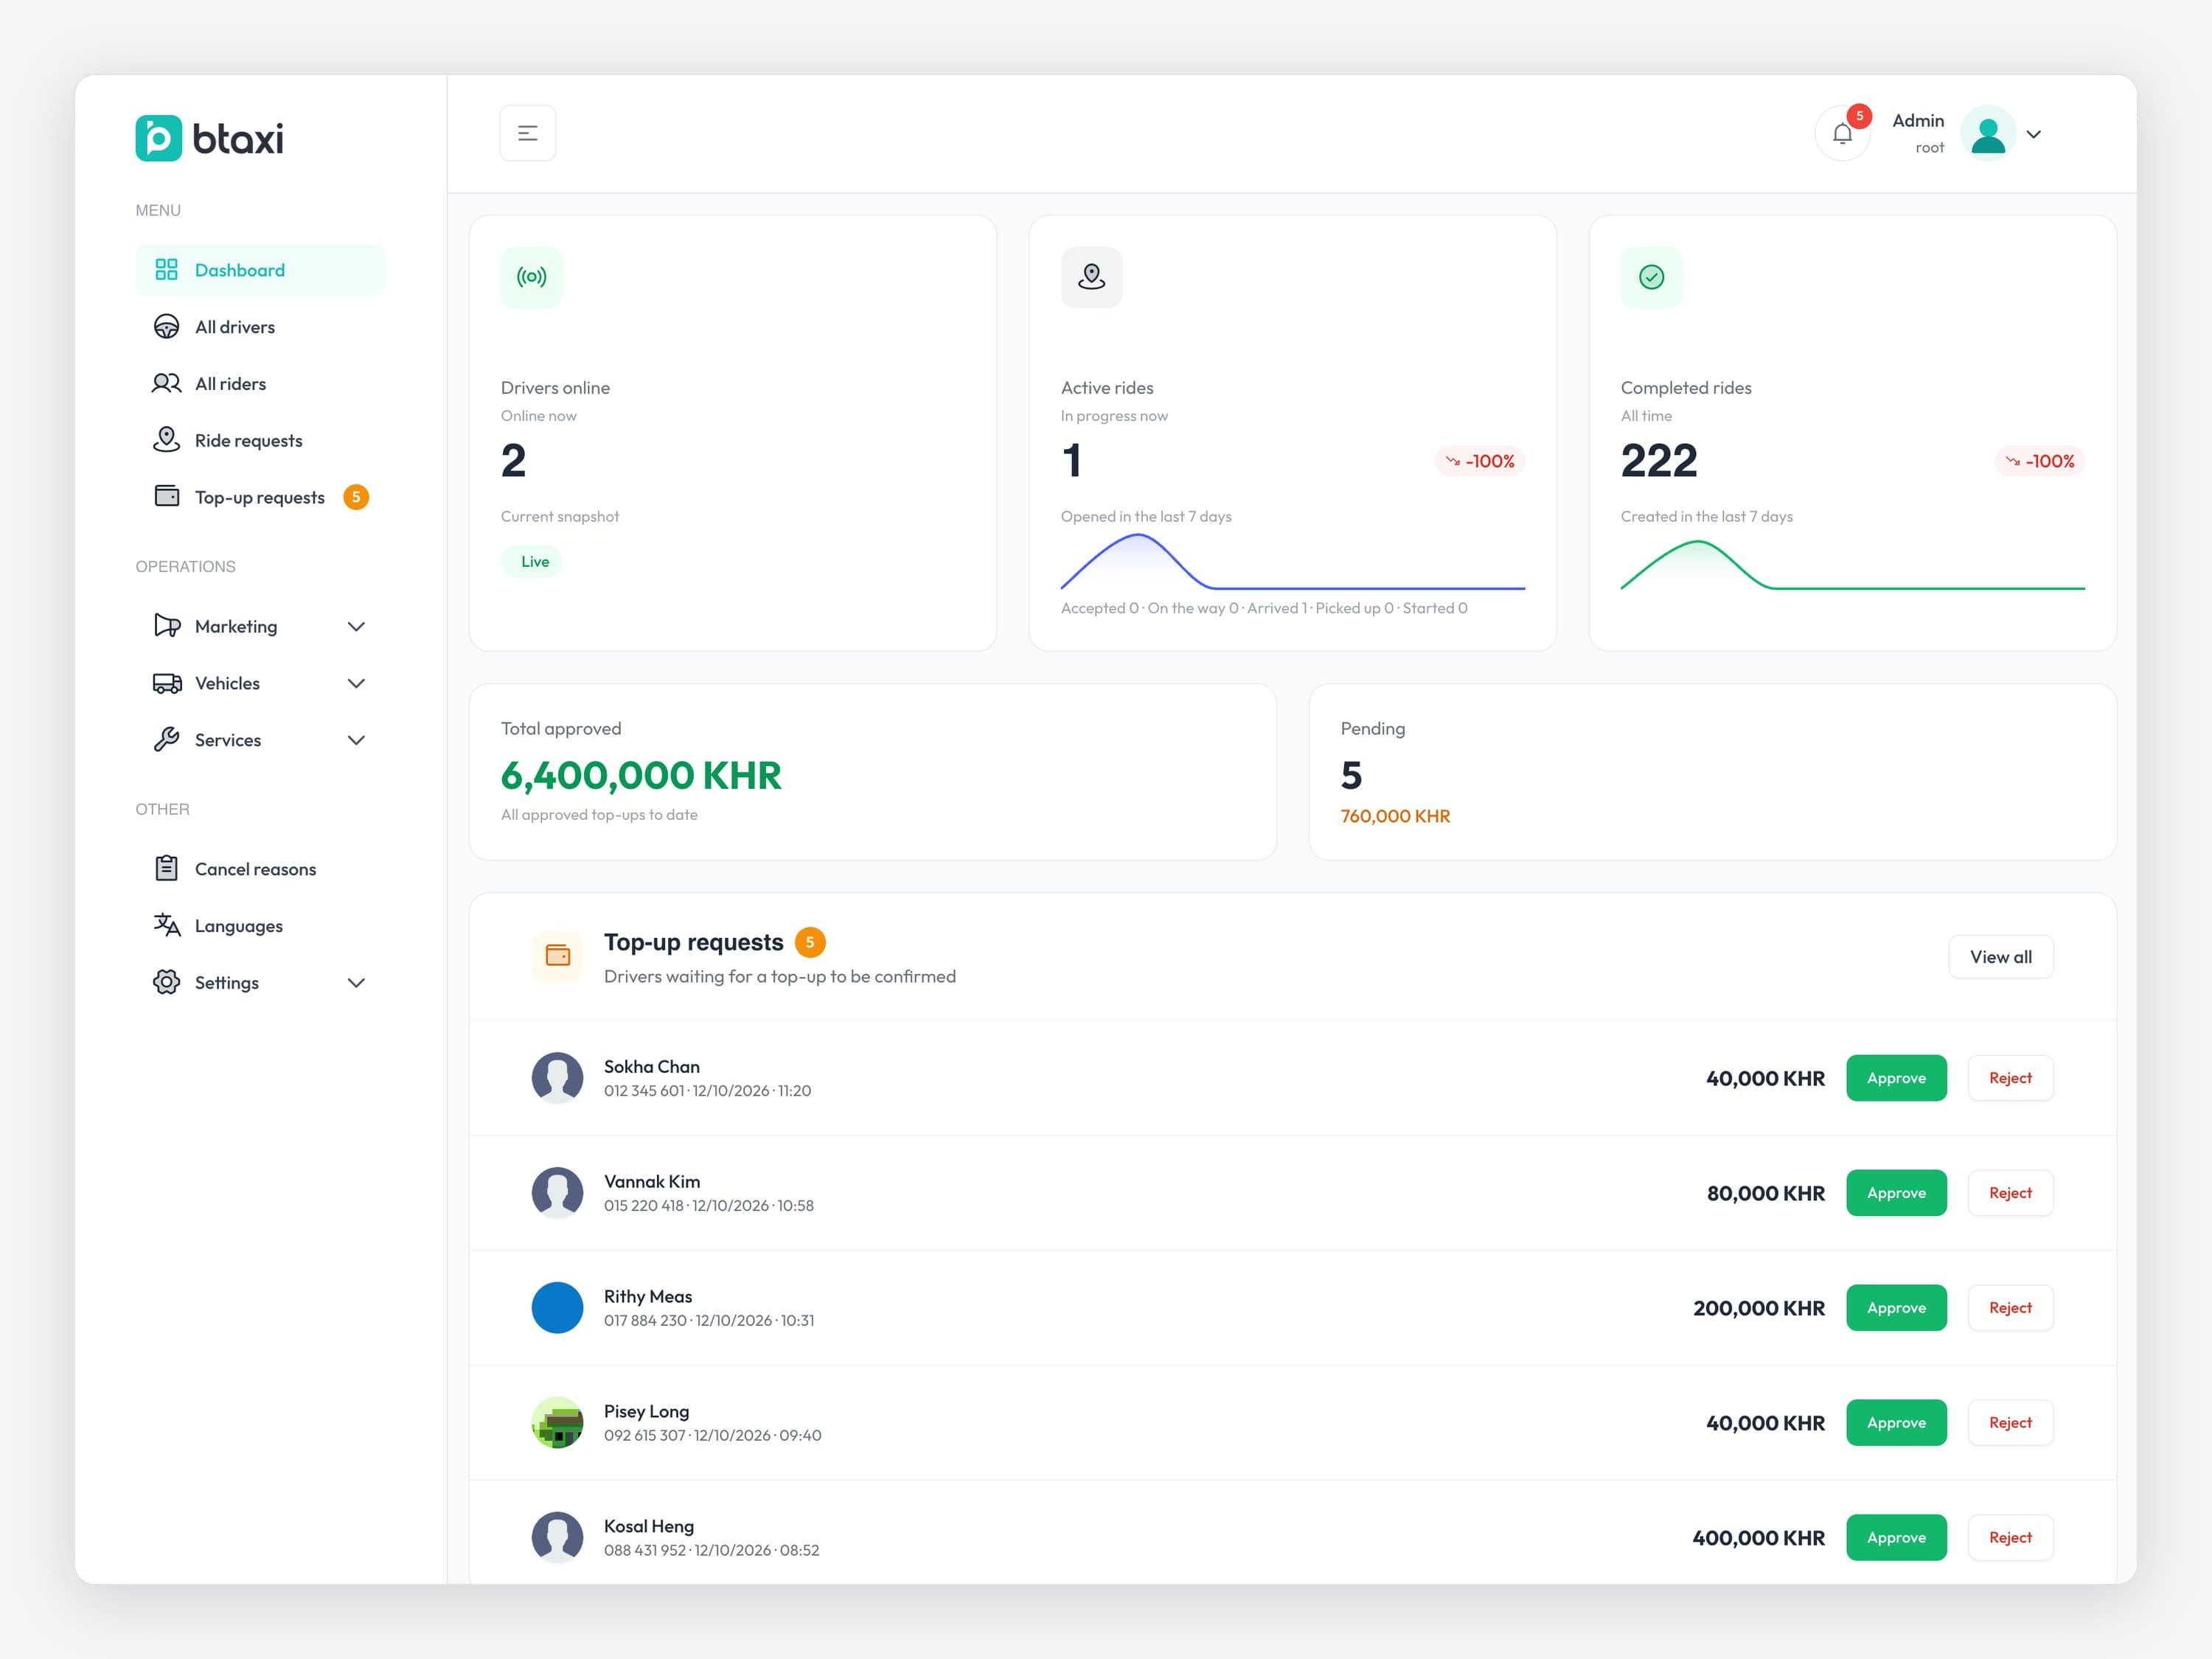The height and width of the screenshot is (1659, 2212).
Task: Reject Pisey Long's top-up request
Action: (x=2010, y=1423)
